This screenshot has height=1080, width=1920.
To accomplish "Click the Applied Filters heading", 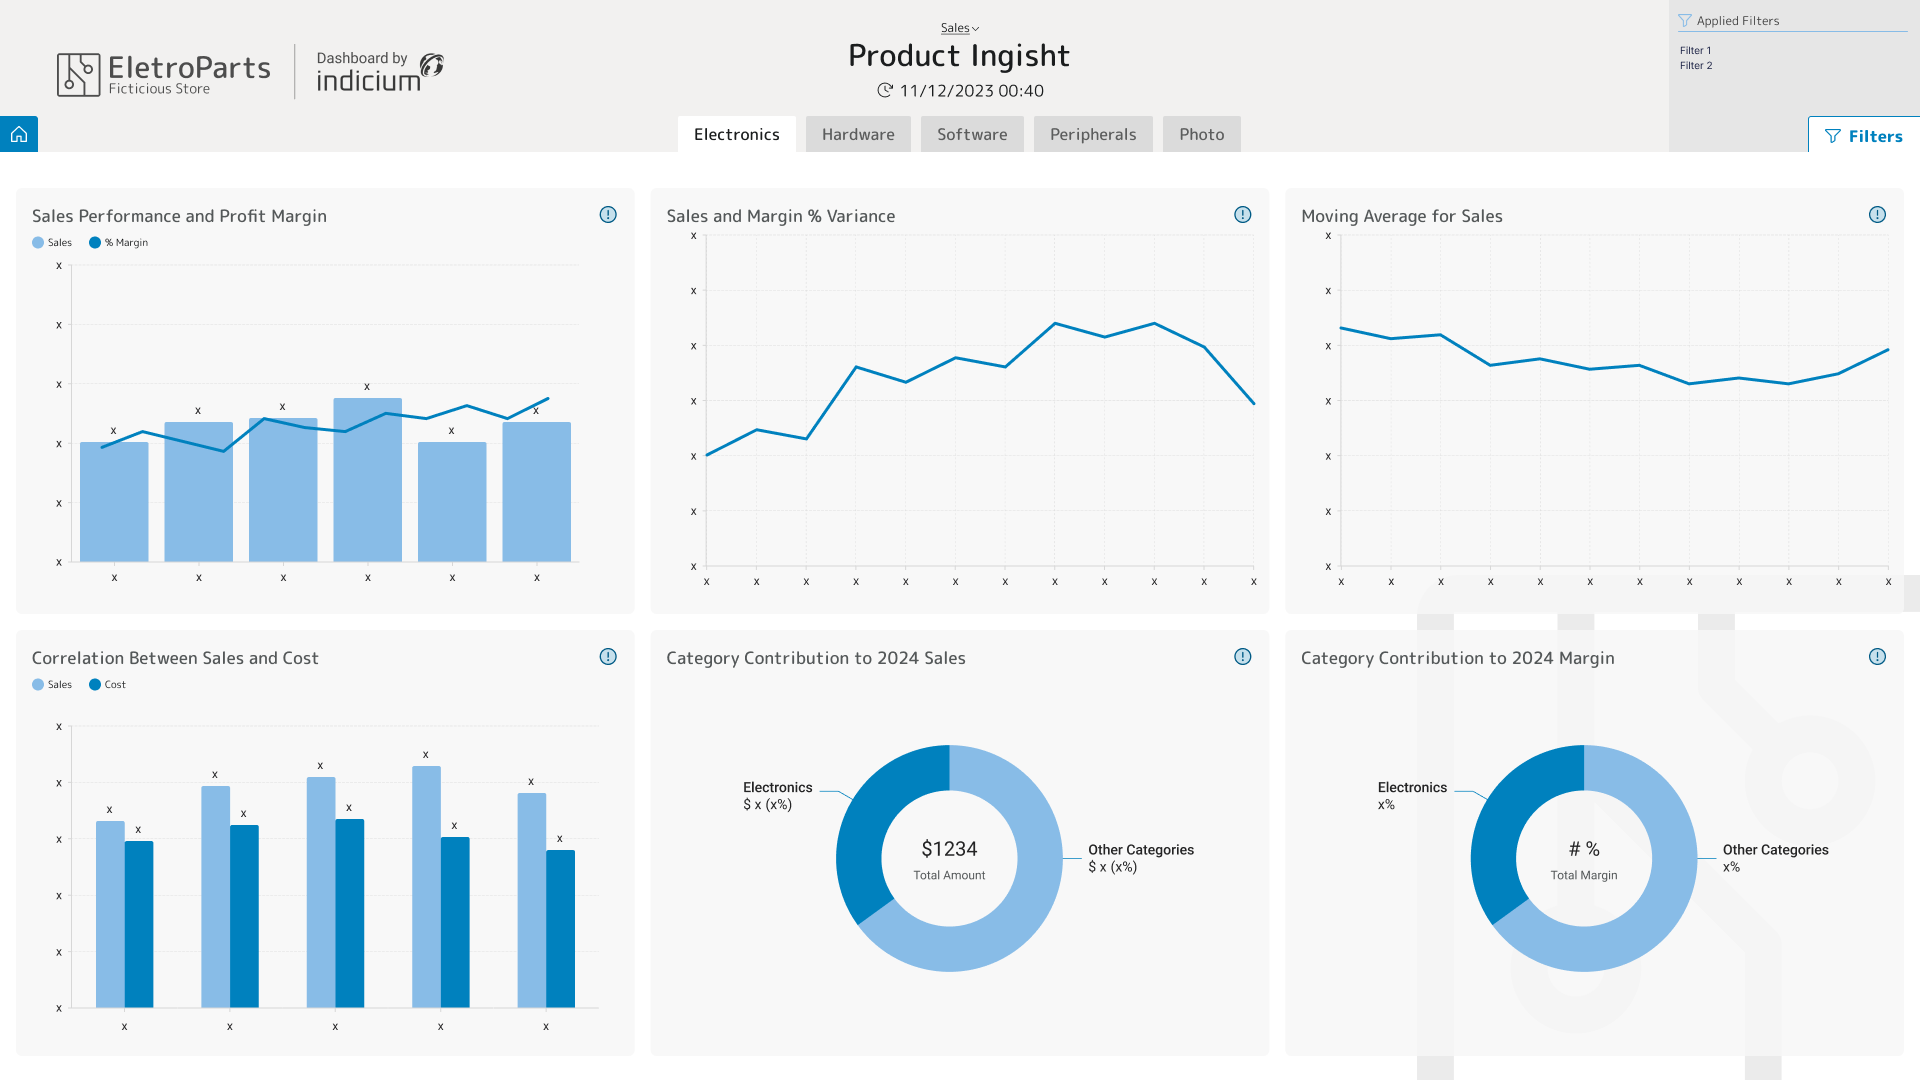I will coord(1738,21).
